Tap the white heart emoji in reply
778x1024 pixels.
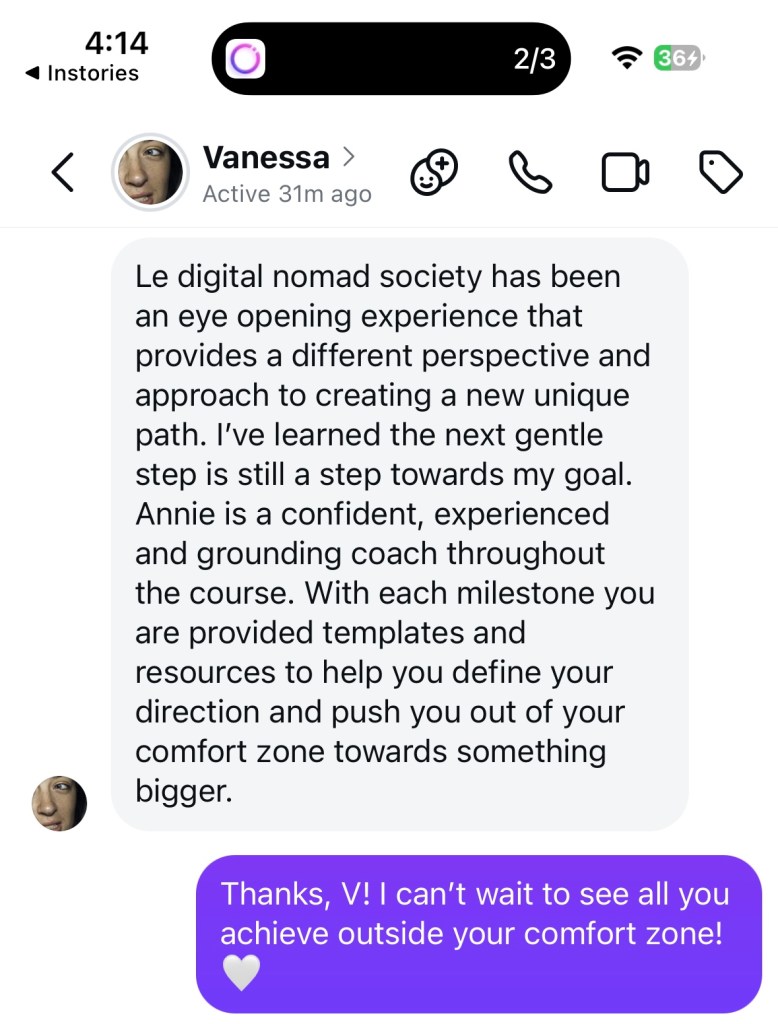coord(241,972)
